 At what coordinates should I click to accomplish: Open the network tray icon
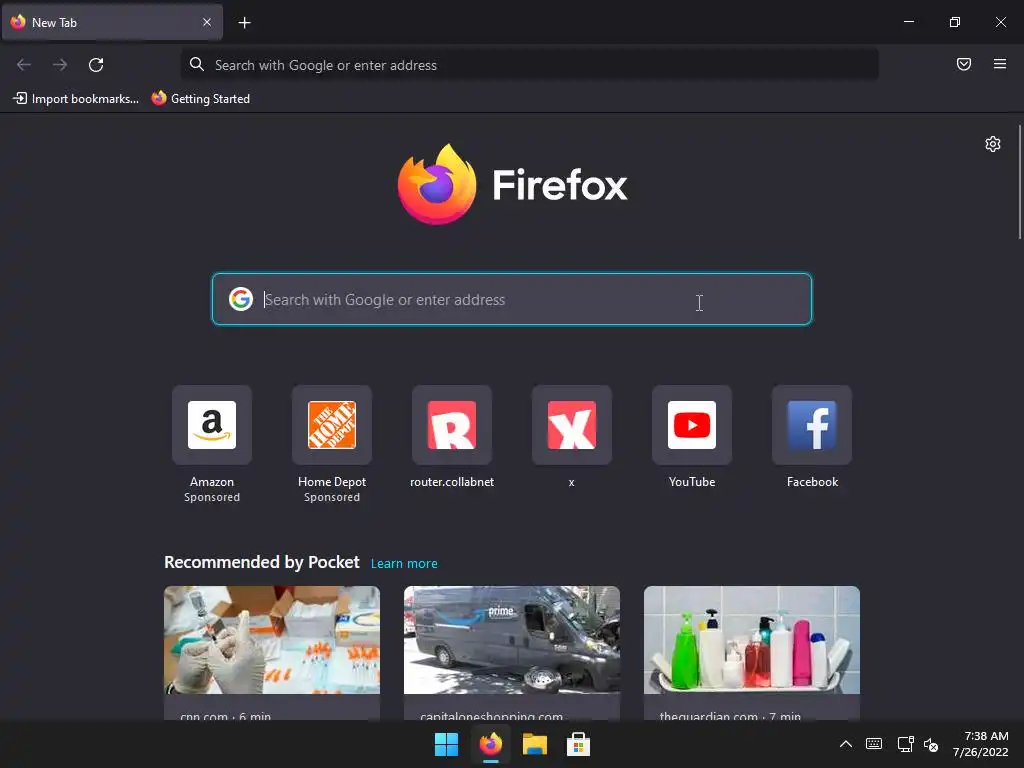(x=905, y=744)
